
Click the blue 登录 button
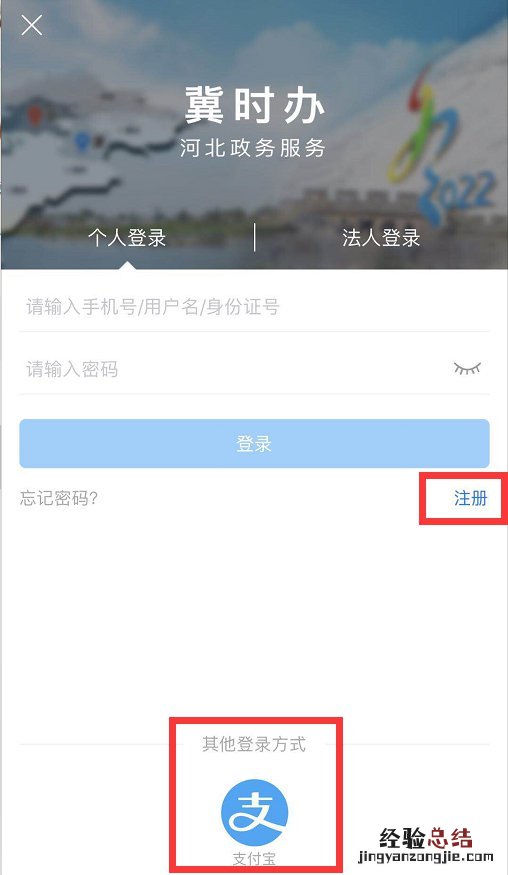(x=255, y=444)
